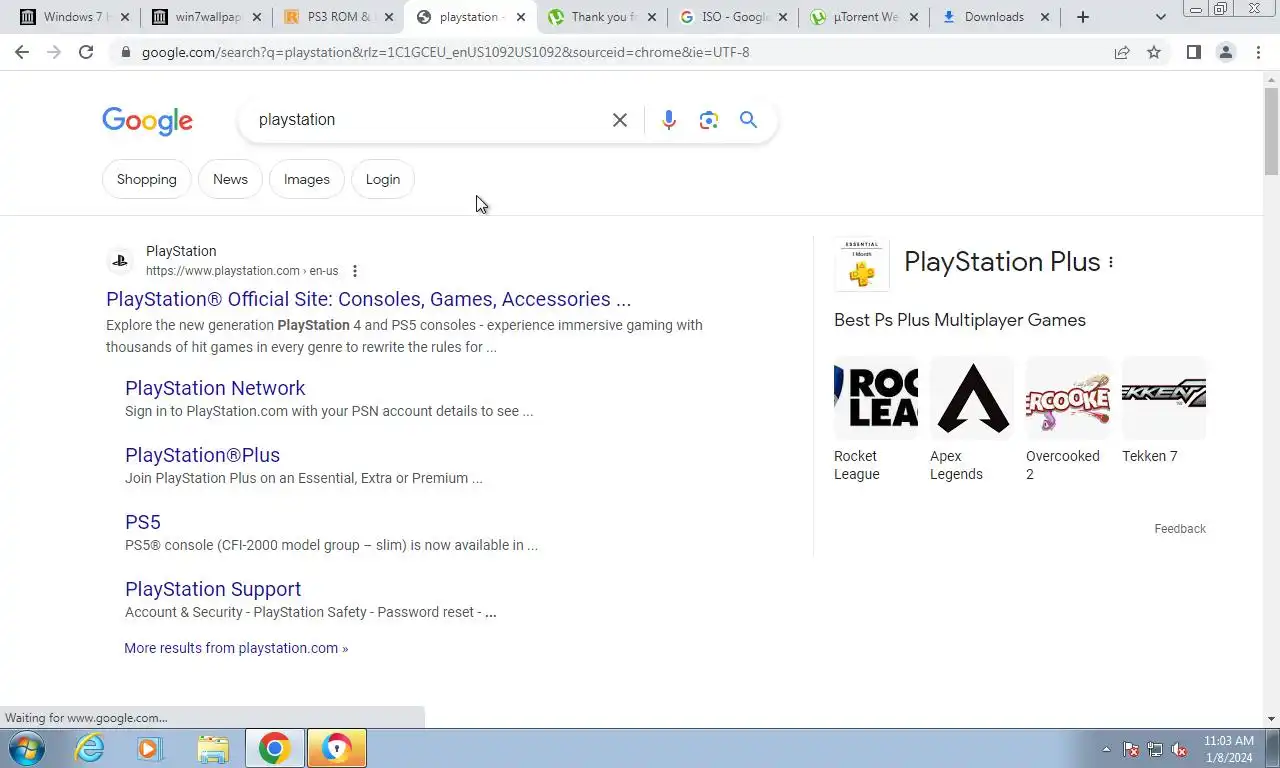Viewport: 1280px width, 768px height.
Task: Open a new tab with plus
Action: click(1083, 17)
